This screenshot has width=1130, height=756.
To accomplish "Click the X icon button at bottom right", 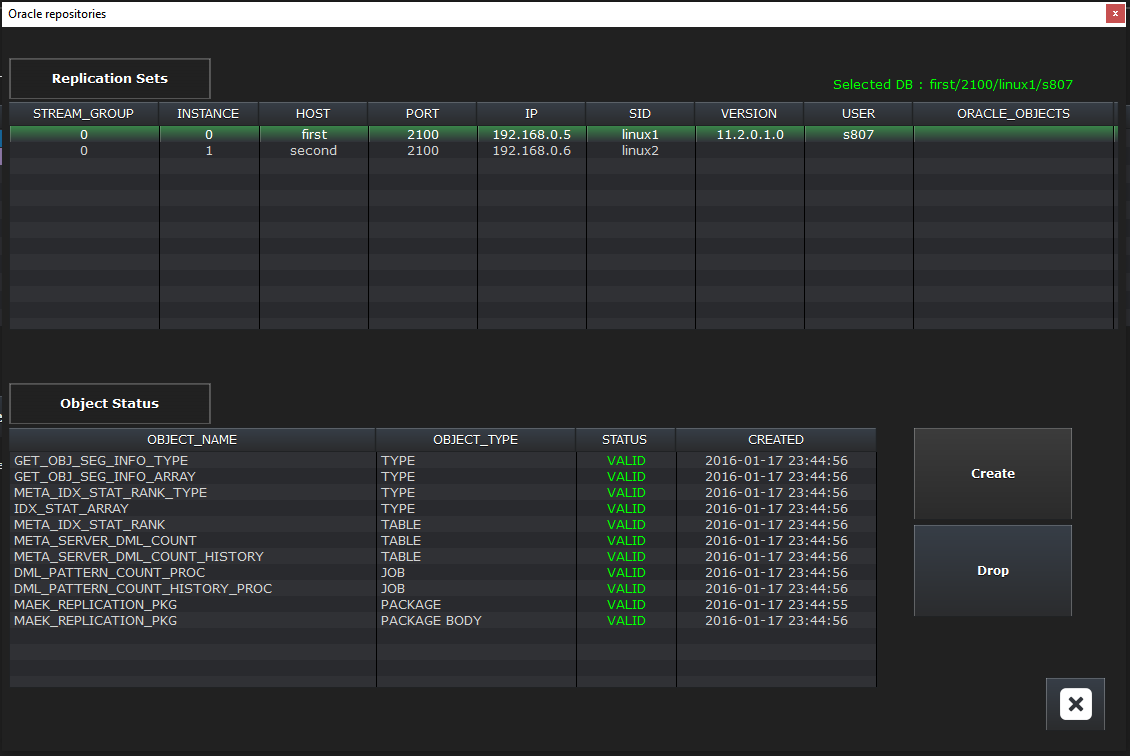I will click(1075, 704).
